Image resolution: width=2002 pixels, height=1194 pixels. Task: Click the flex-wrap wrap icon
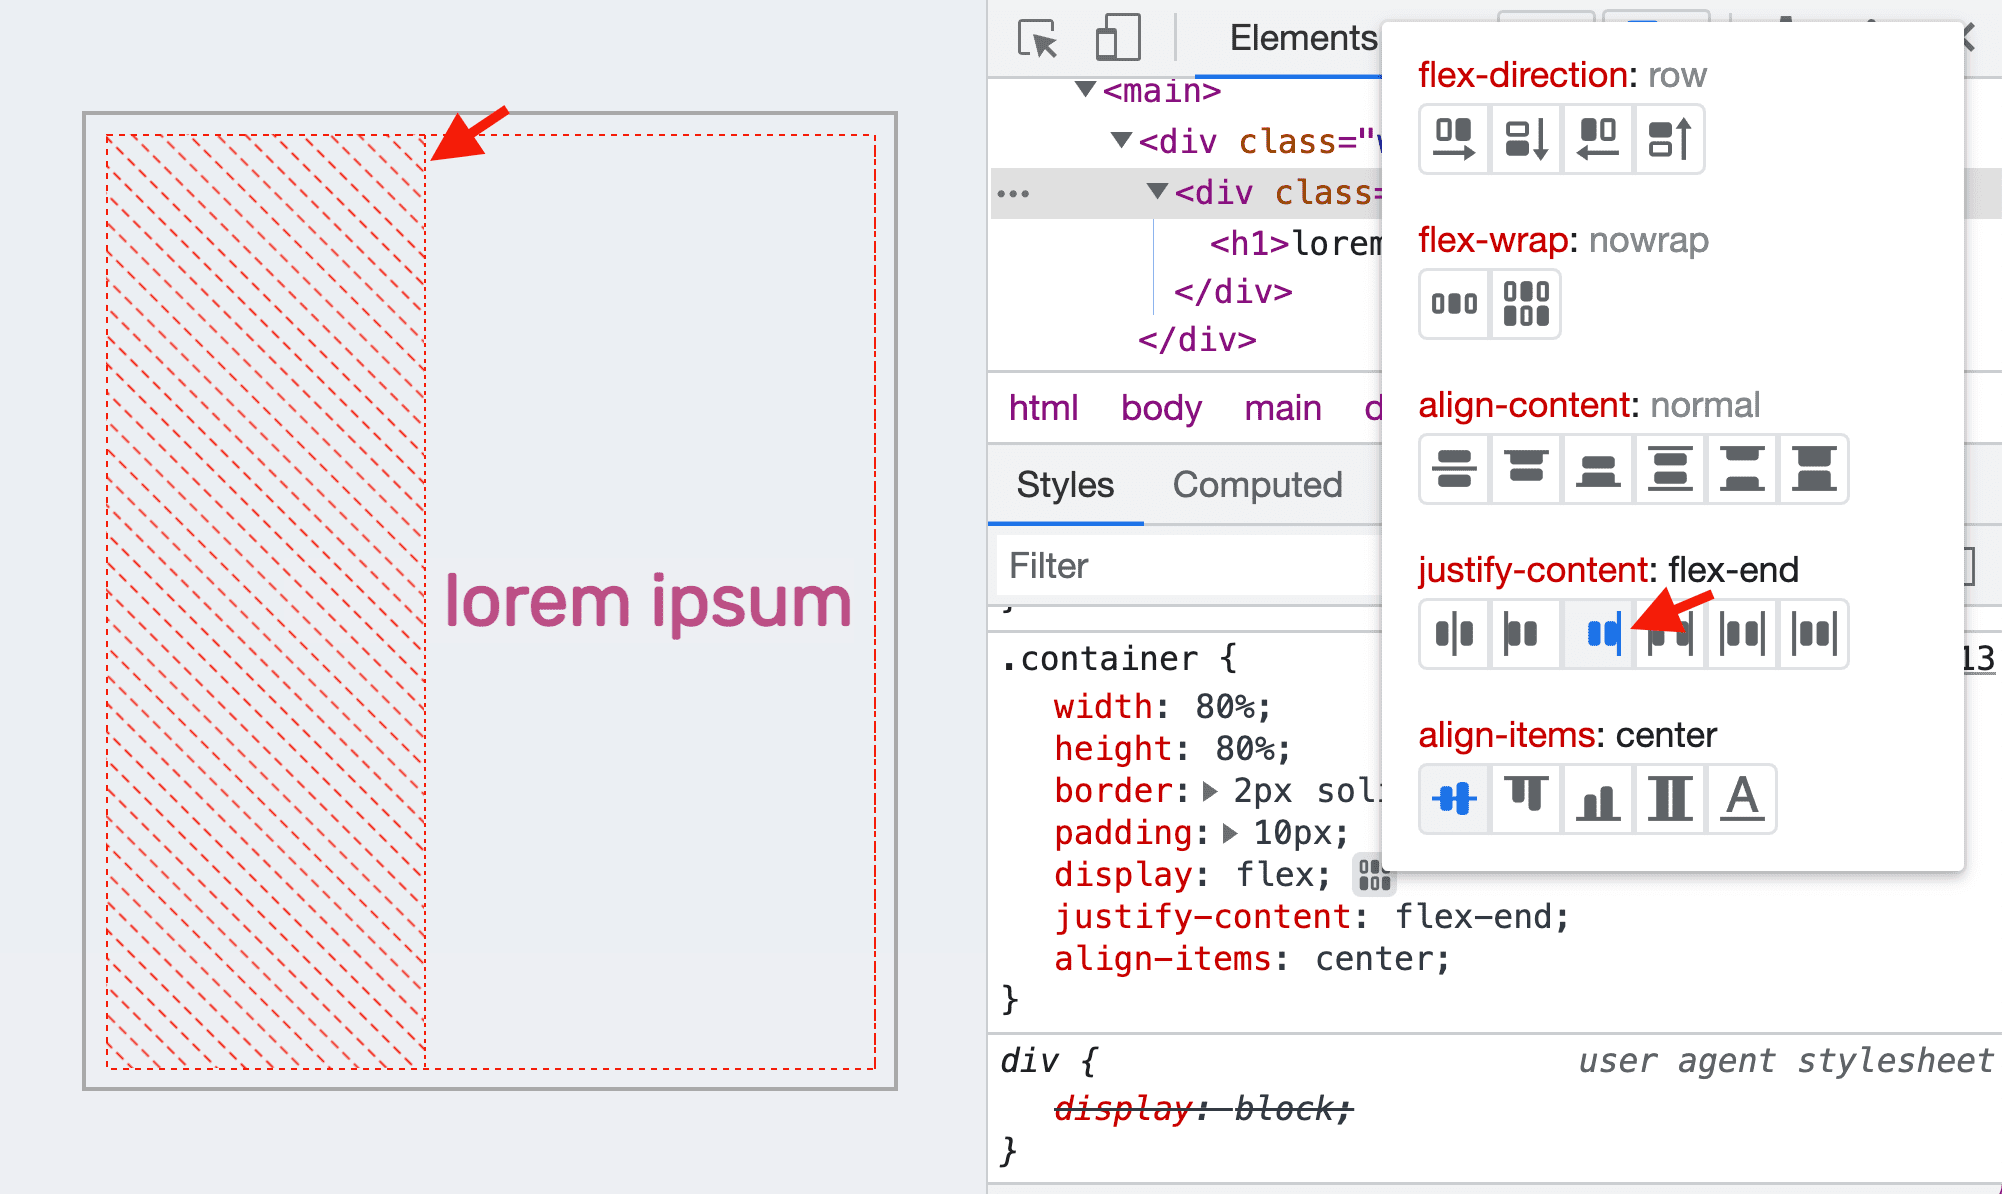1525,303
